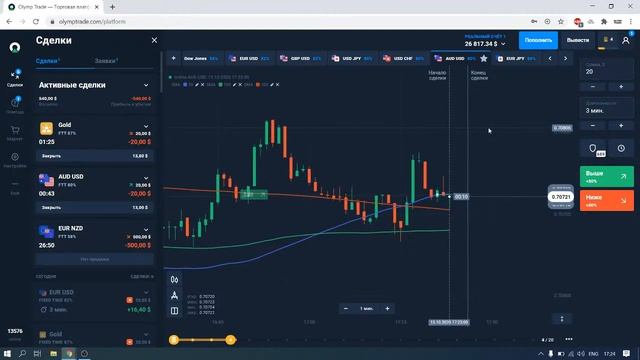The width and height of the screenshot is (640, 360).
Task: Switch to the EUR USD asset tab
Action: [250, 58]
